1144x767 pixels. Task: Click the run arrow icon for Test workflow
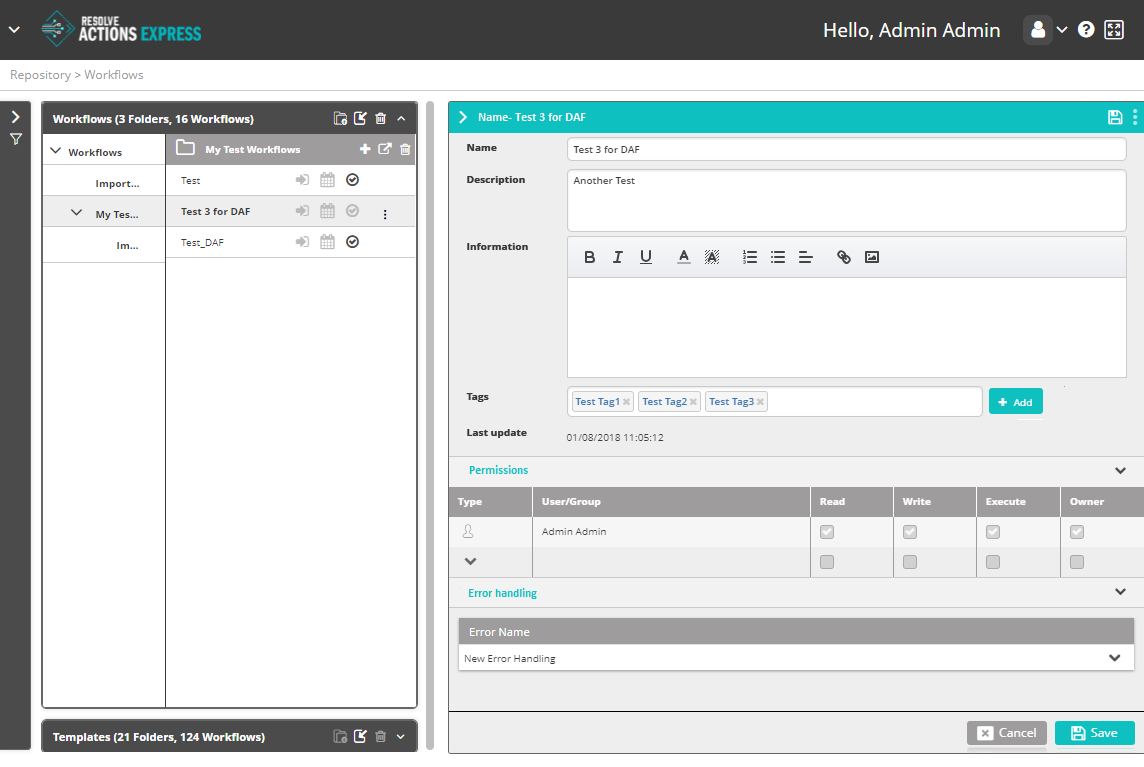(302, 180)
